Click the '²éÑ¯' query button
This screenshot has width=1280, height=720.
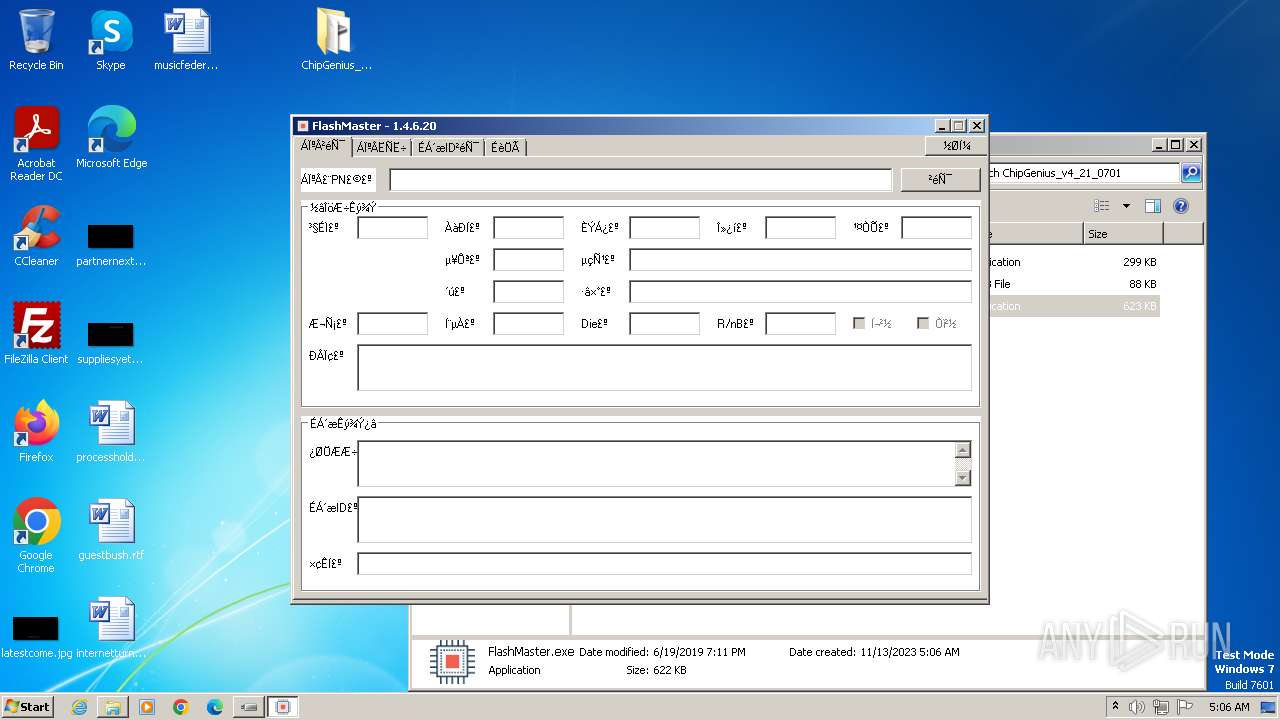pos(940,179)
